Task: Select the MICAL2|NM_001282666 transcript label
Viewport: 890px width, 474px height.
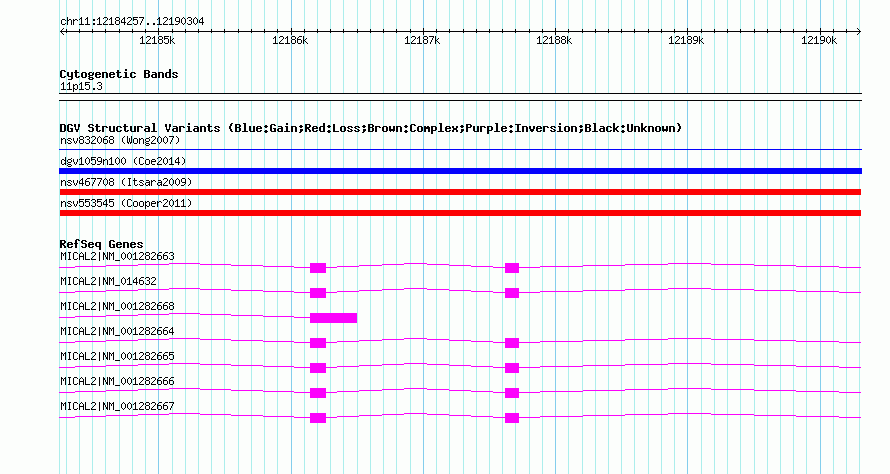Action: [x=117, y=381]
